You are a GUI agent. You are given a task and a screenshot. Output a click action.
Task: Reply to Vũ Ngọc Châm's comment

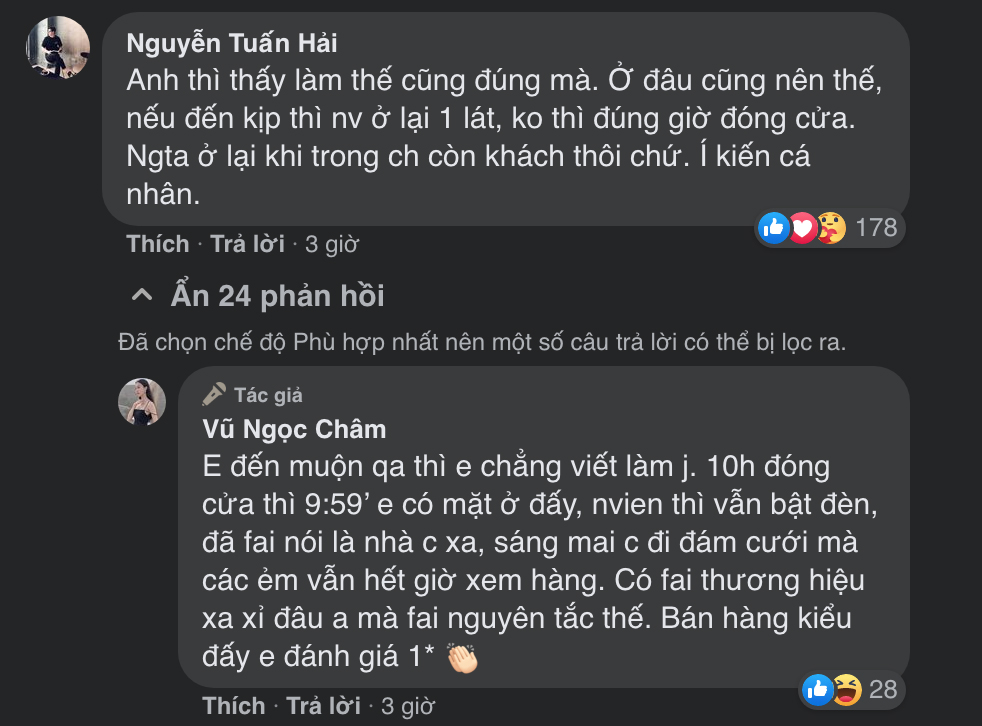click(x=323, y=706)
